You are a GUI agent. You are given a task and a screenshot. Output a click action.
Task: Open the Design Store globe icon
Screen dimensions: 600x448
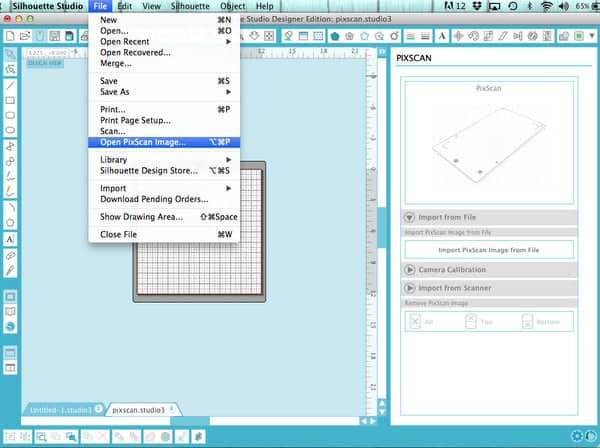point(10,326)
